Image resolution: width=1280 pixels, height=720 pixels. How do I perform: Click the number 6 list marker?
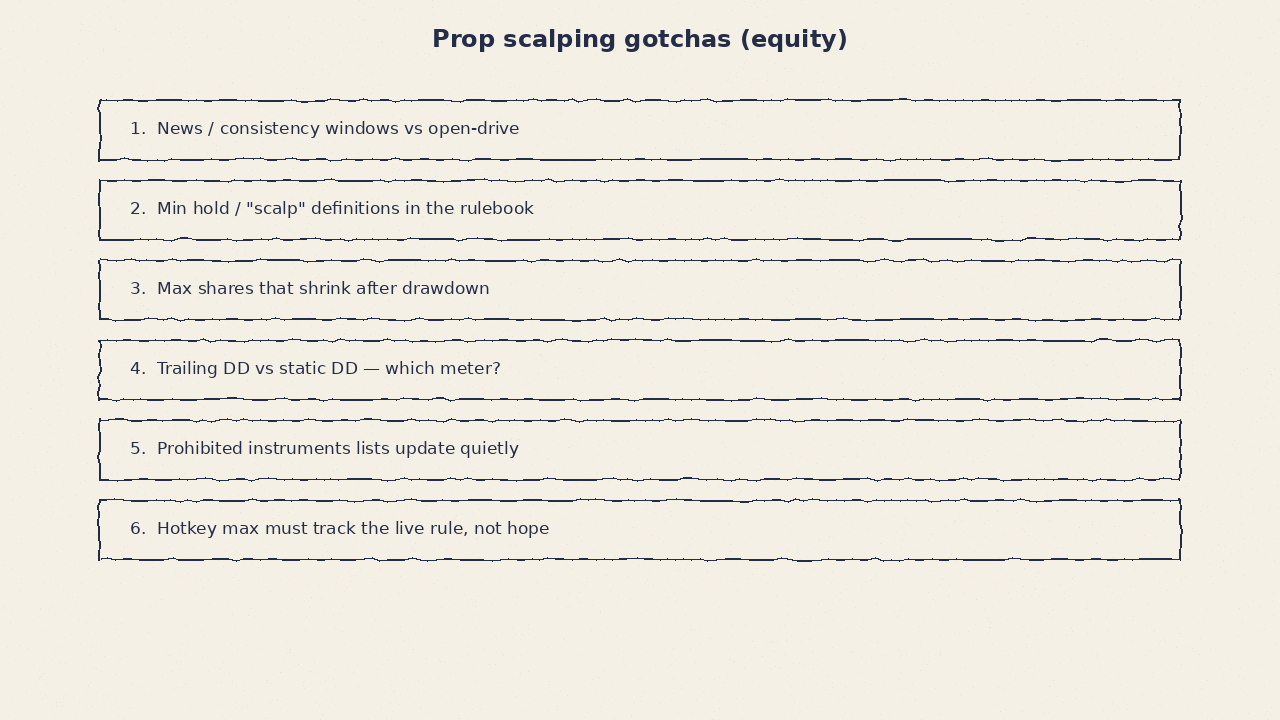click(x=138, y=529)
